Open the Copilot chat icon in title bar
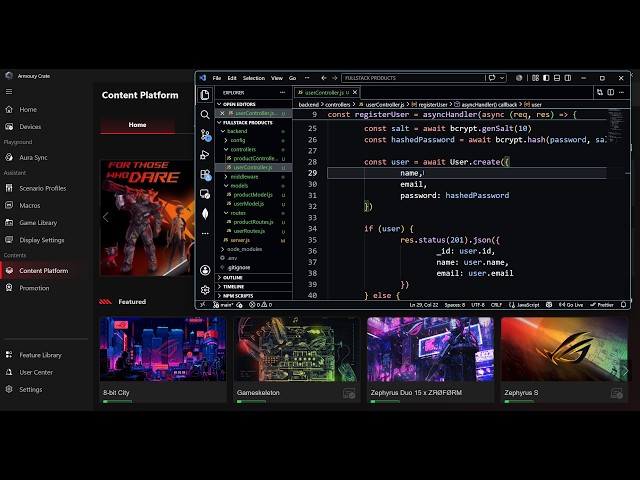 [492, 78]
